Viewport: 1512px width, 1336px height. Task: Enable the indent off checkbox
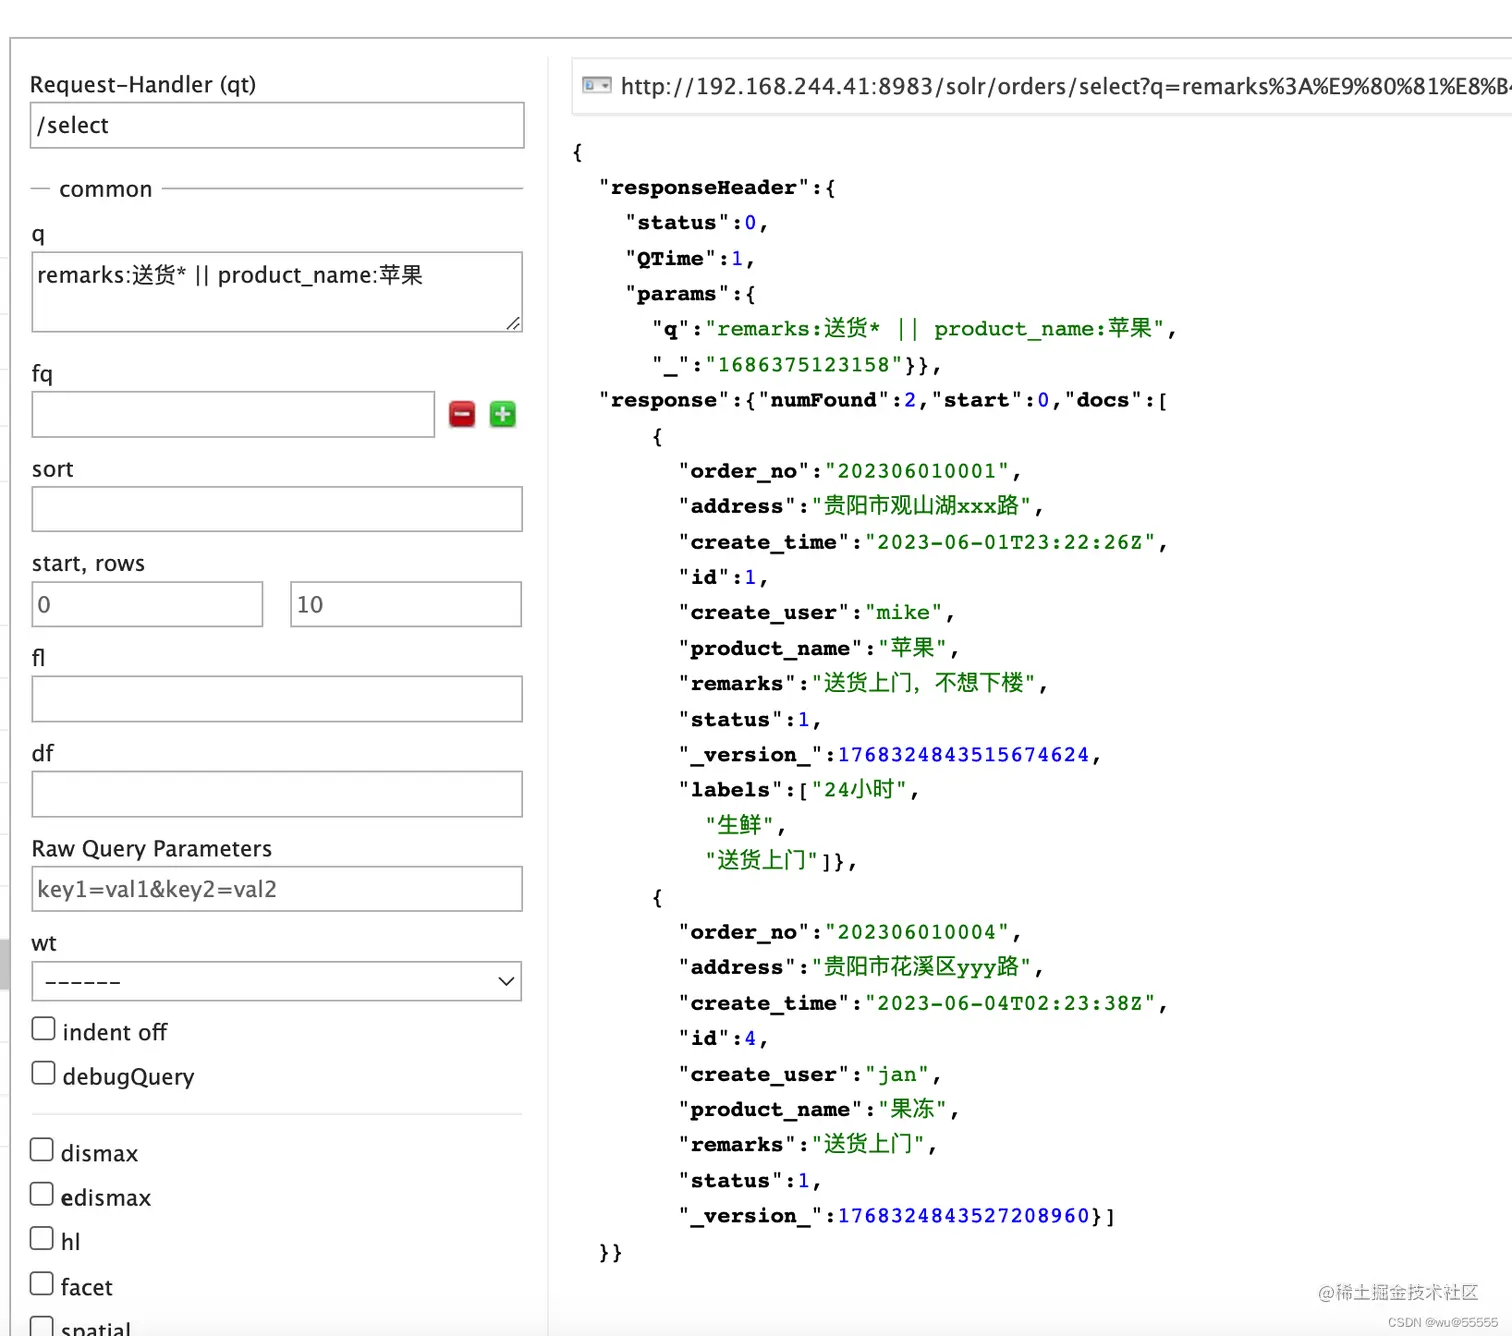(x=43, y=1029)
